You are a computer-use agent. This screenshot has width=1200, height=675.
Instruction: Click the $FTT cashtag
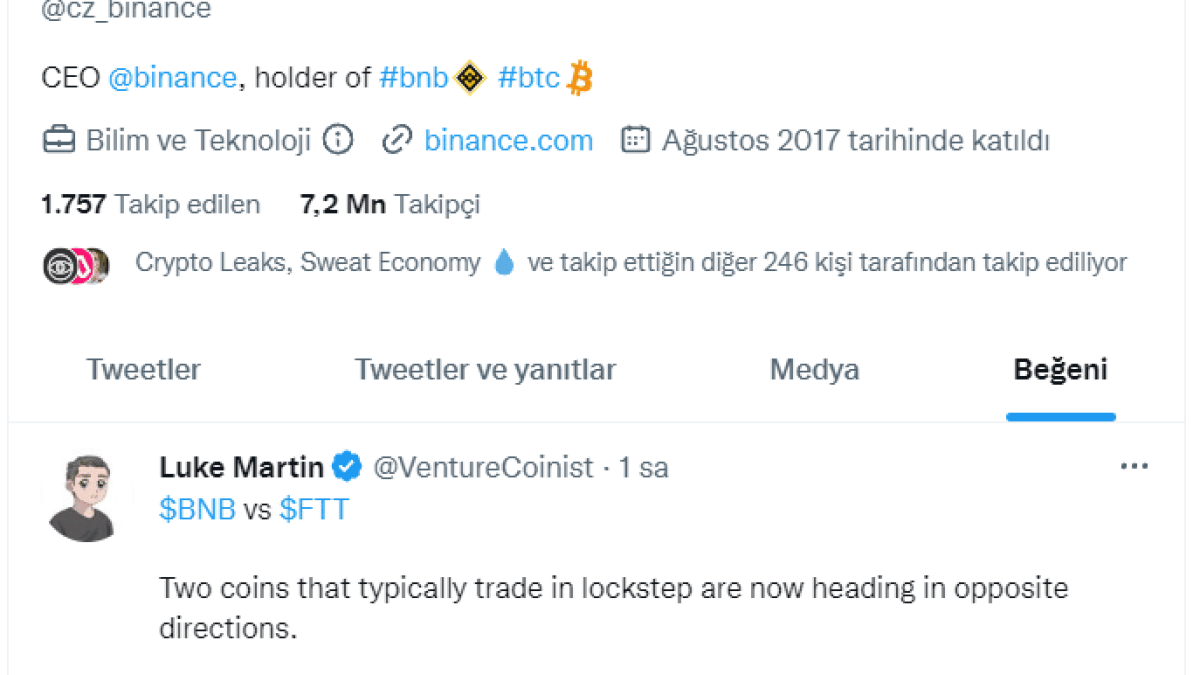[x=314, y=510]
